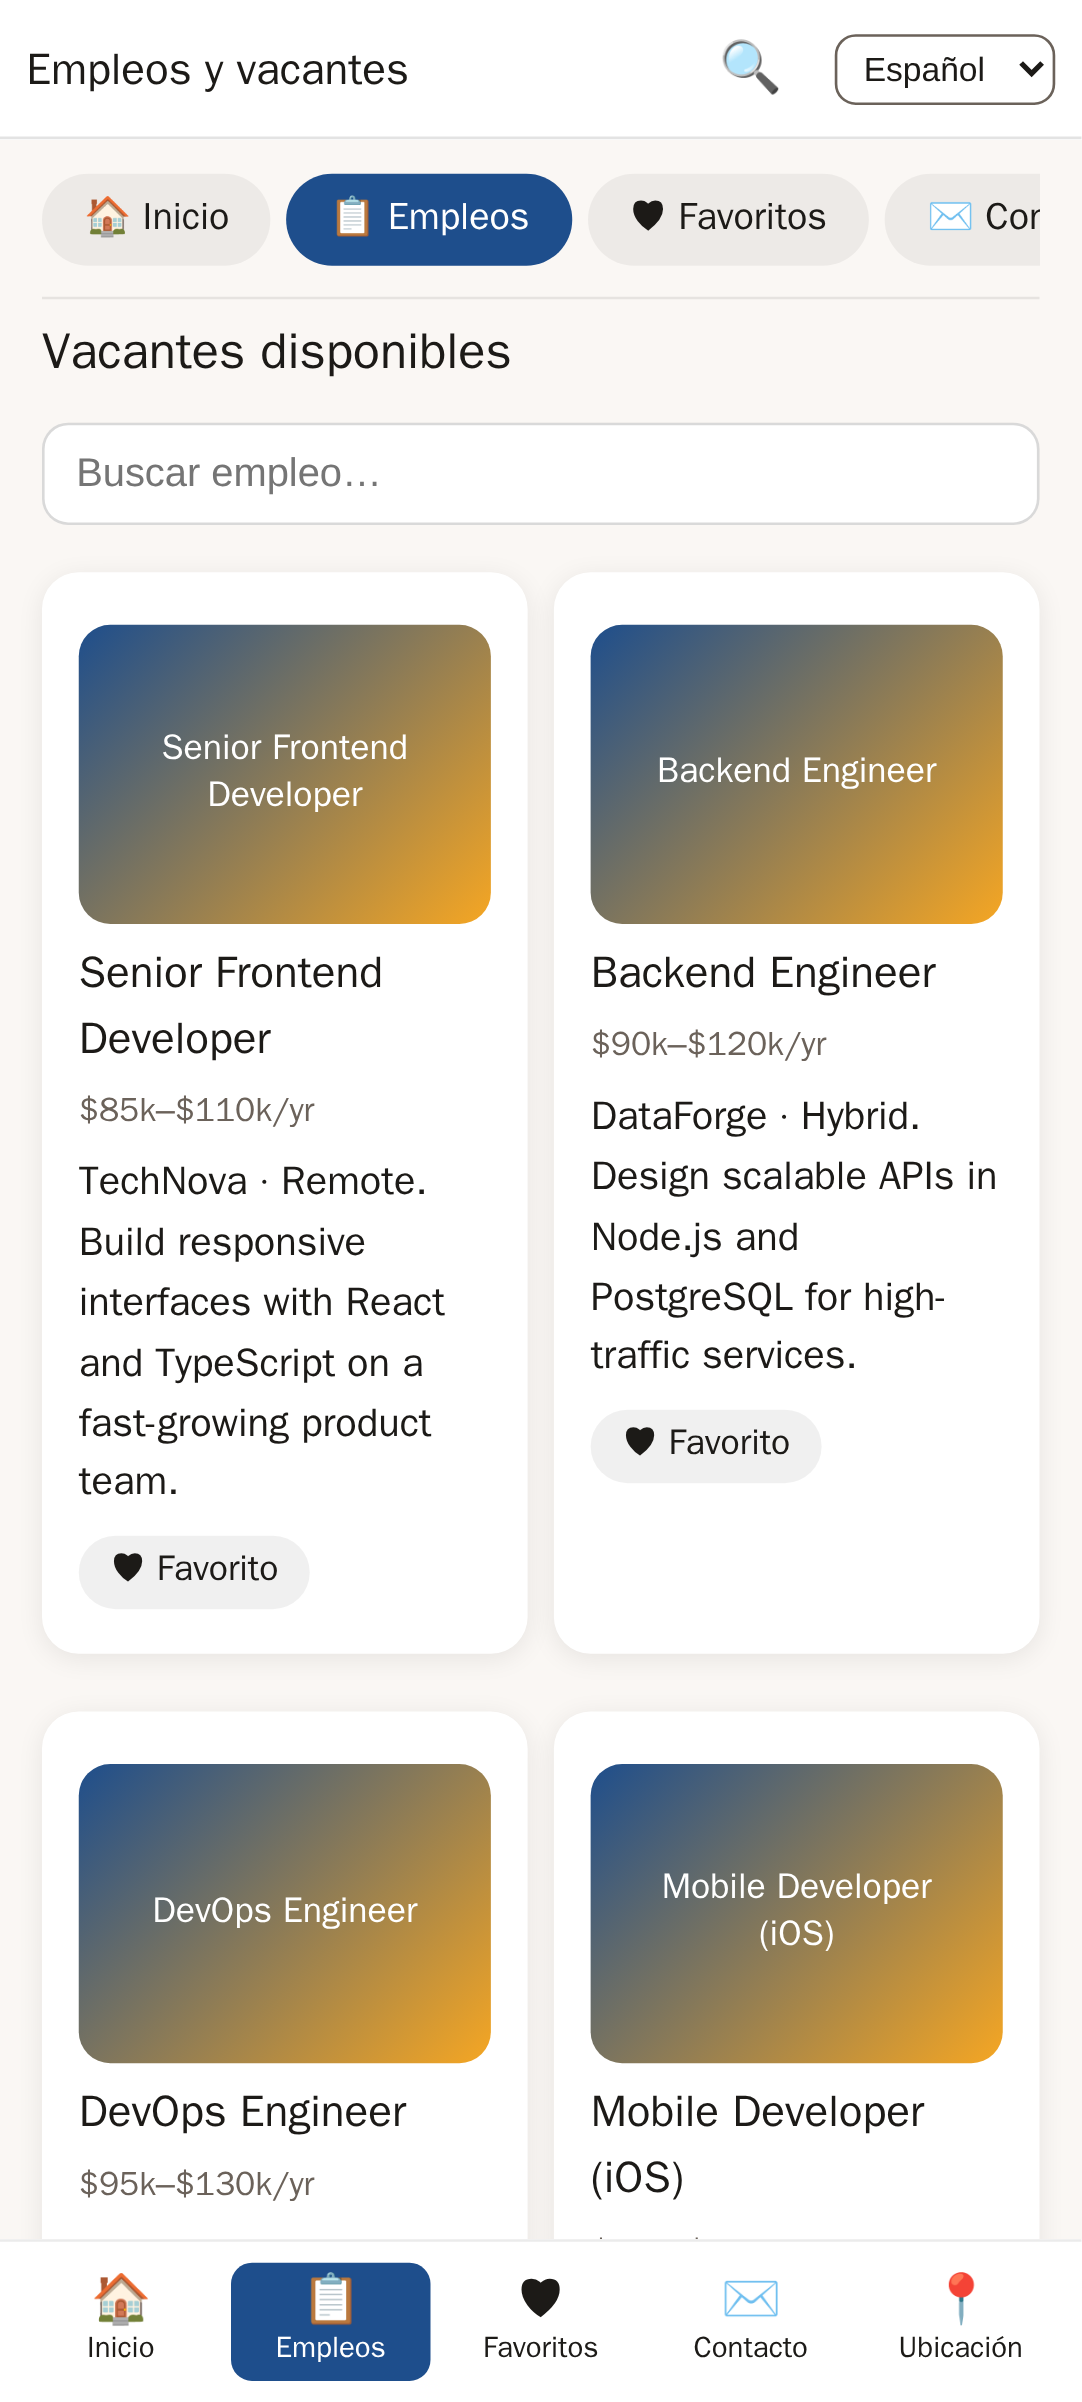Screen dimensions: 1082x2402
Task: Tap the Favoritos heart icon in bottom bar
Action: tap(540, 2297)
